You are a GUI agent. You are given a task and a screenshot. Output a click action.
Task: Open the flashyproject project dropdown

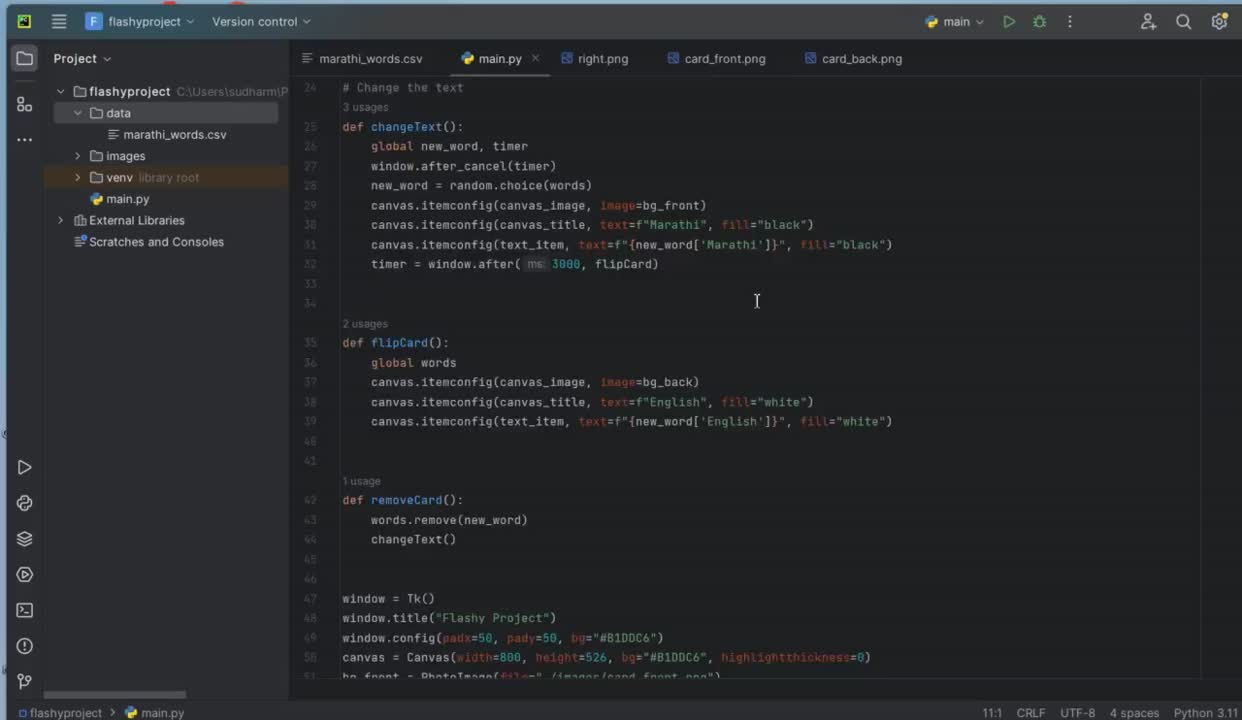pyautogui.click(x=139, y=21)
